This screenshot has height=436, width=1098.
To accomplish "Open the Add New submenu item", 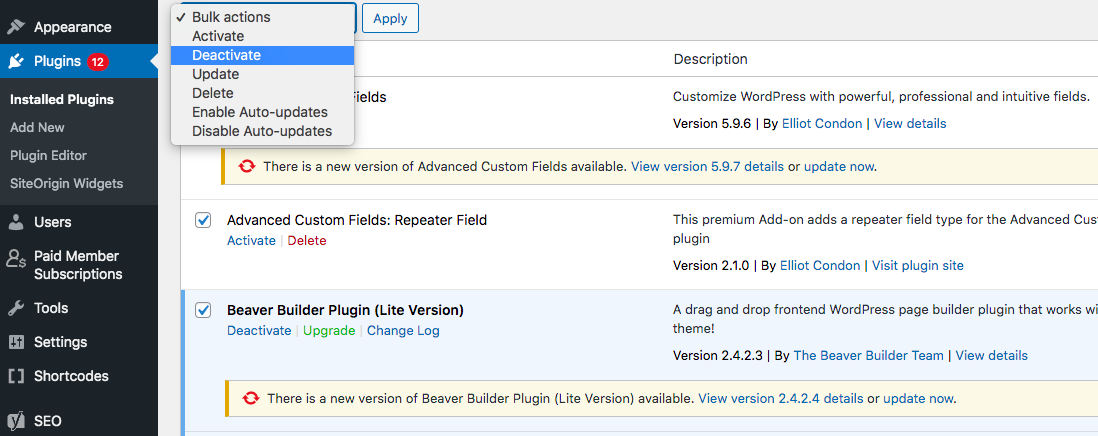I will pos(37,127).
